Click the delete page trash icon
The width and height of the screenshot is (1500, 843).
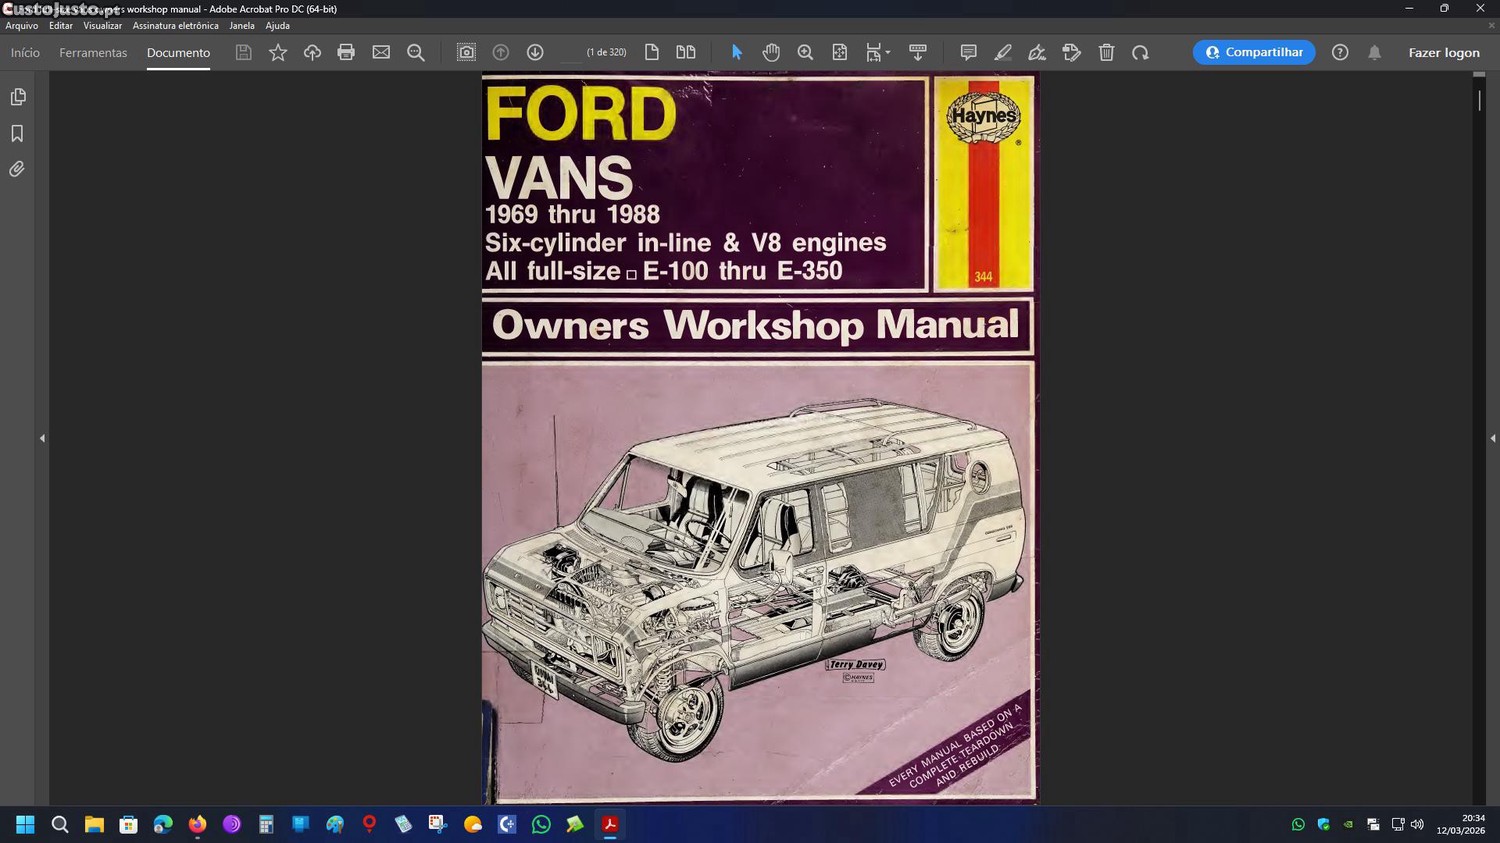(x=1106, y=52)
